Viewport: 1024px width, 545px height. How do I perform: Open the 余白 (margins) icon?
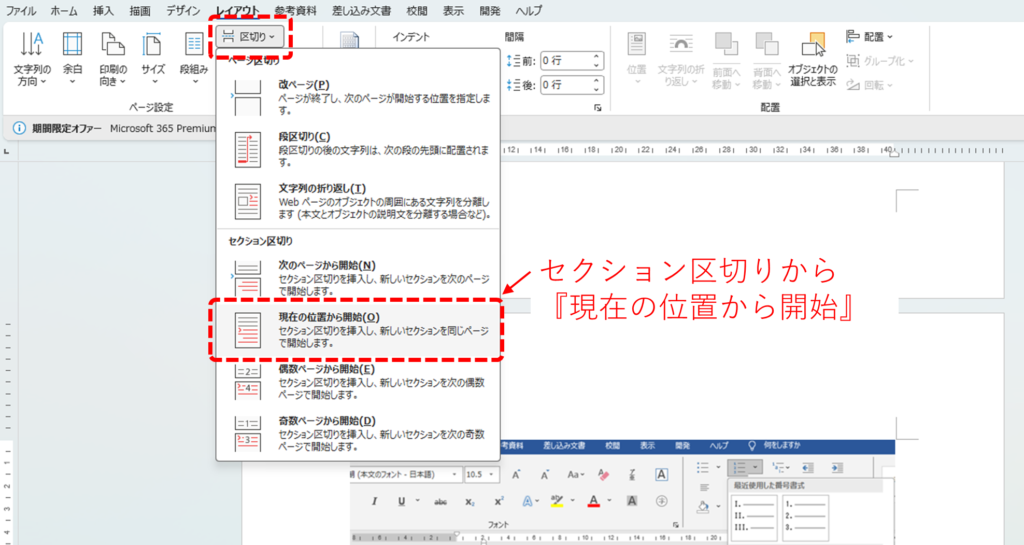point(72,45)
